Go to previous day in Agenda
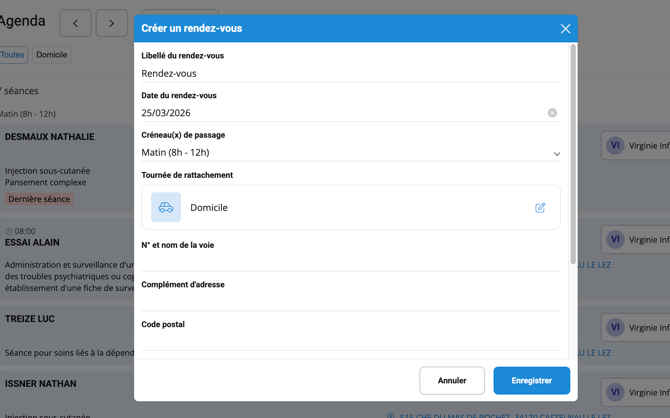Screen dimensions: 670x418 [75, 23]
